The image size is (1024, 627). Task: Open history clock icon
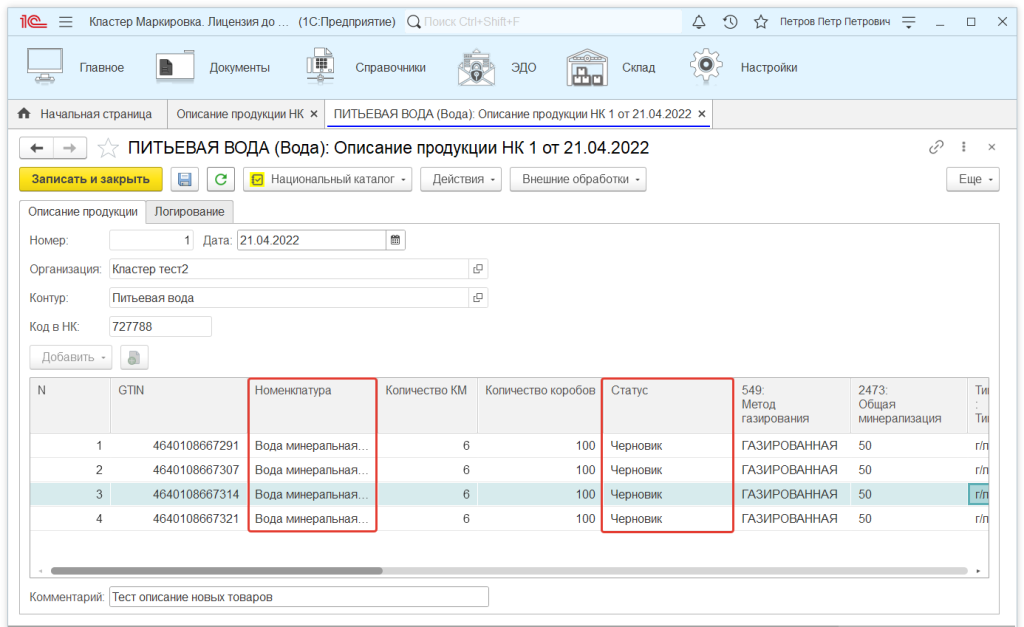pos(730,22)
